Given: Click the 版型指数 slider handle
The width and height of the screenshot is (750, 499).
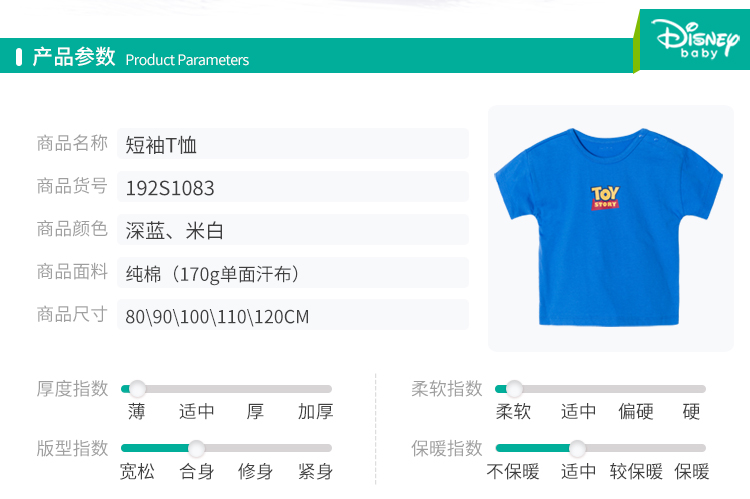Looking at the screenshot, I should coord(196,448).
